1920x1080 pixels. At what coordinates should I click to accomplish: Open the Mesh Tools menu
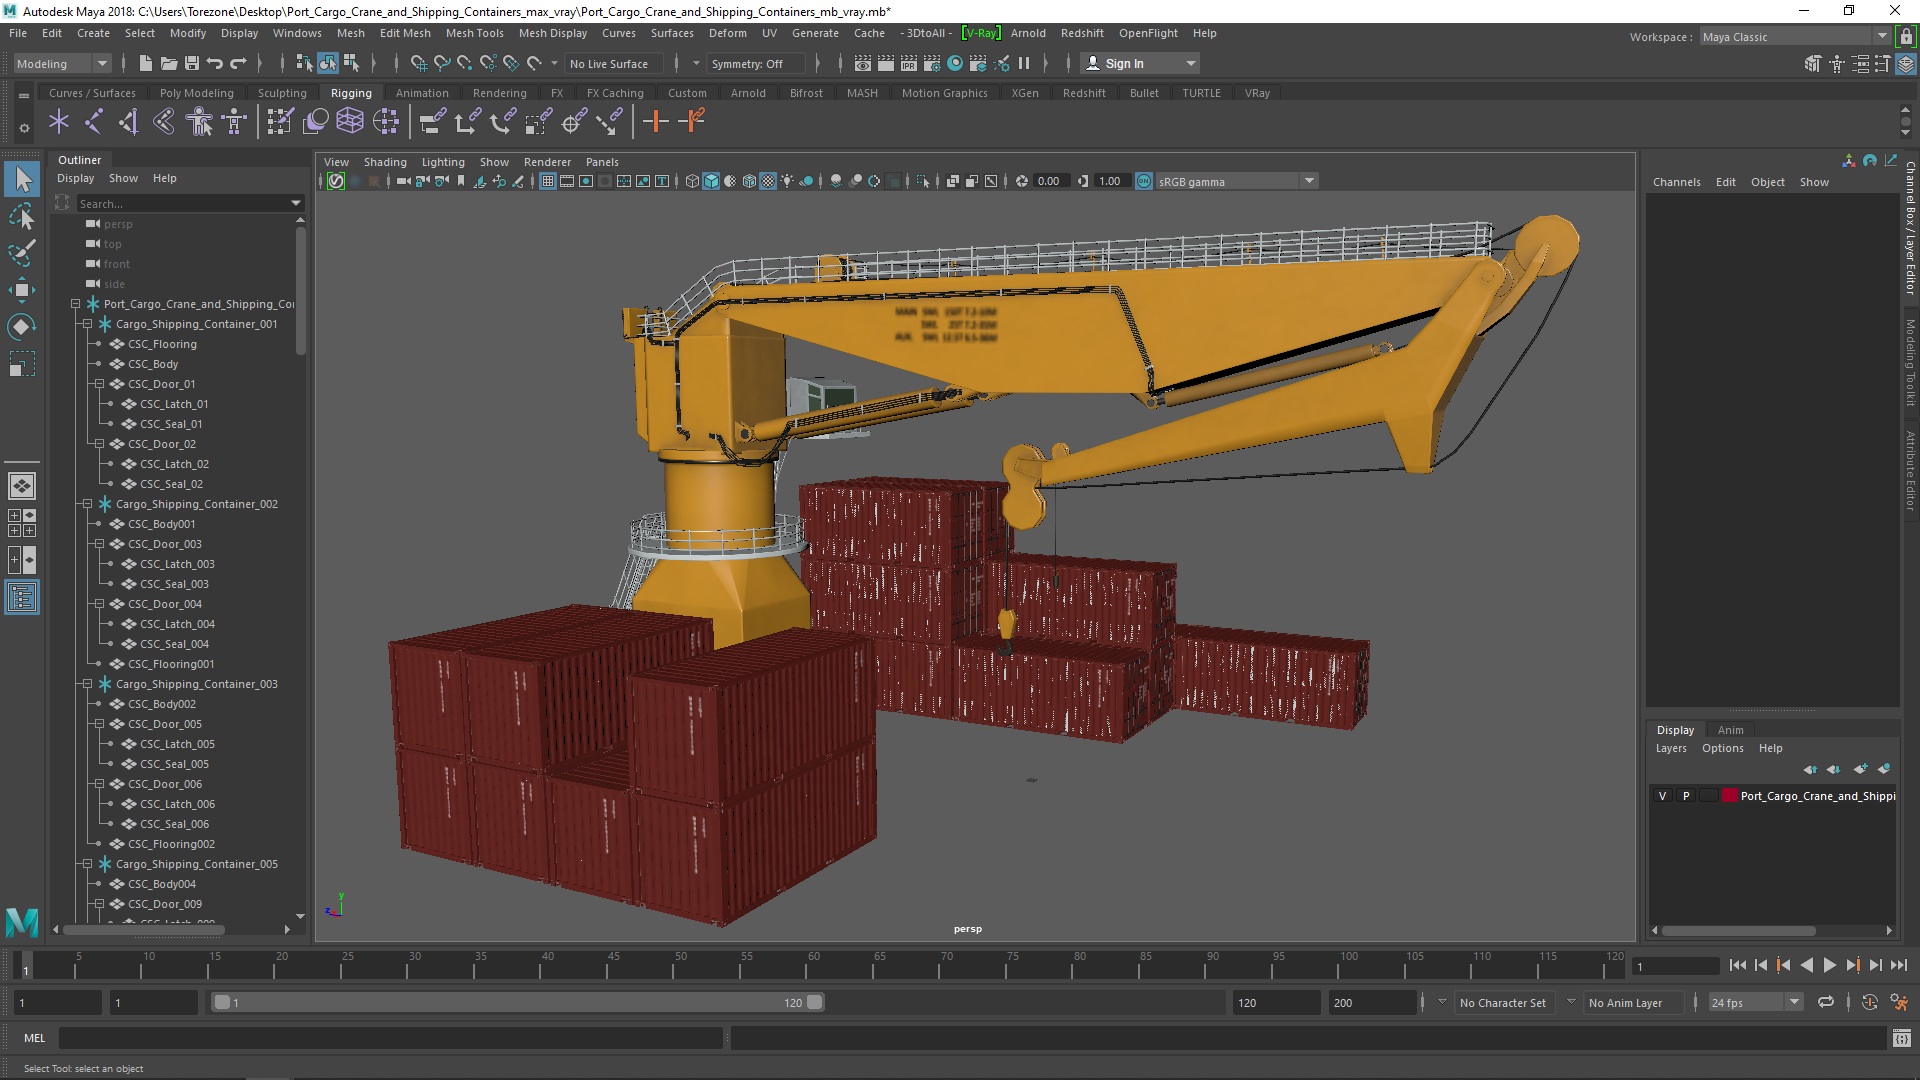coord(474,33)
